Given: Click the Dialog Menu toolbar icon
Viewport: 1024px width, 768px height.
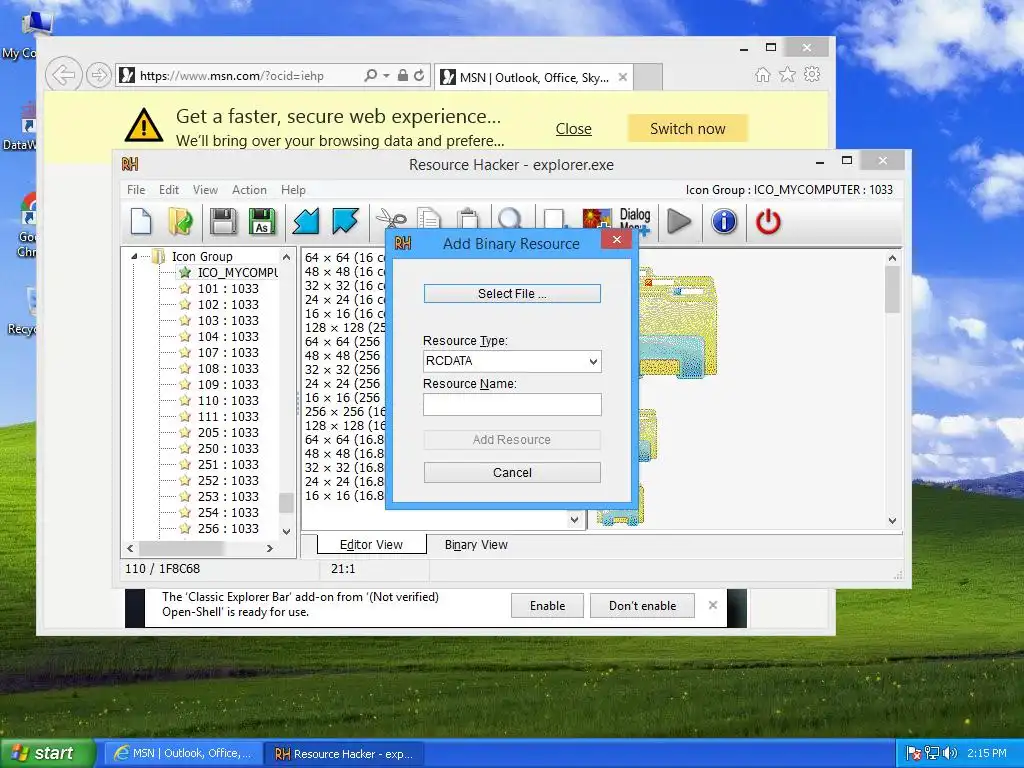Looking at the screenshot, I should pyautogui.click(x=635, y=220).
